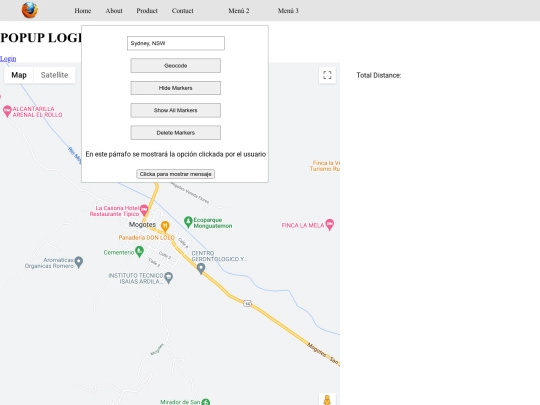Toggle fullscreen map view button
The width and height of the screenshot is (540, 405).
click(x=327, y=75)
